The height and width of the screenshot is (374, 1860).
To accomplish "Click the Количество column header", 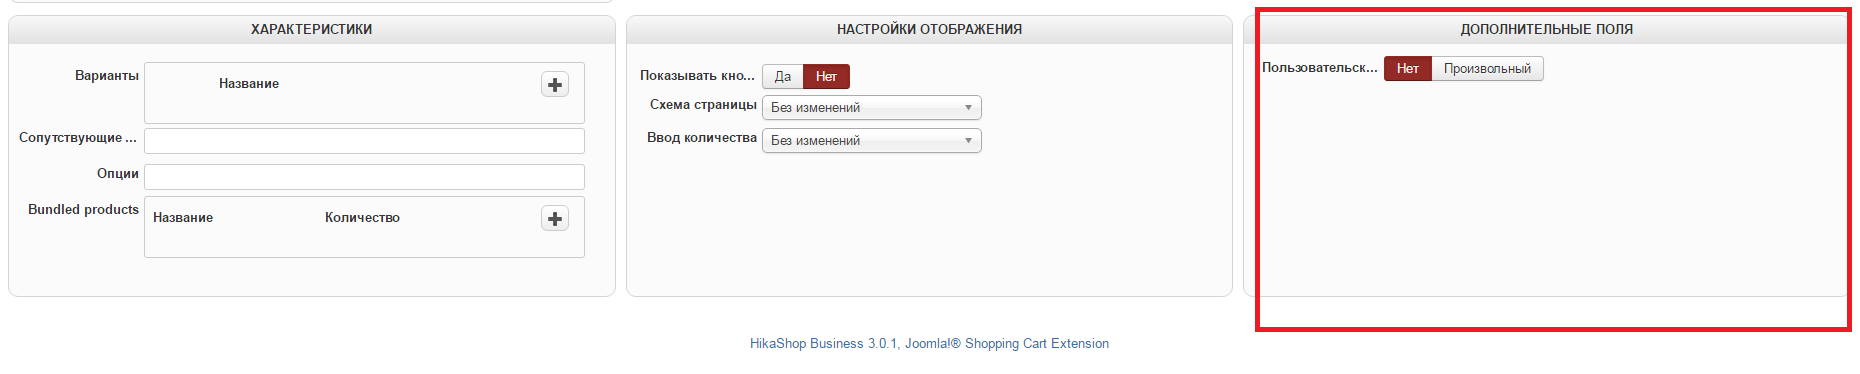I will coord(362,217).
